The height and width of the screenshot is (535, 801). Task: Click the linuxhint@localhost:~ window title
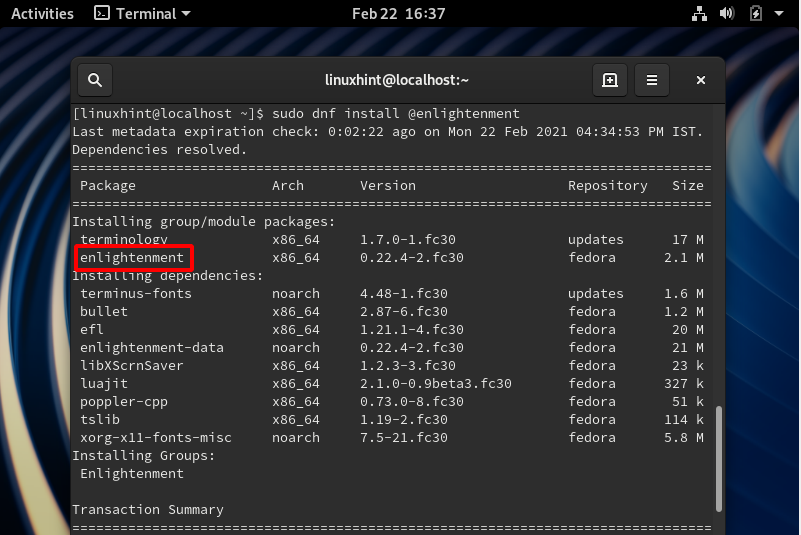397,80
